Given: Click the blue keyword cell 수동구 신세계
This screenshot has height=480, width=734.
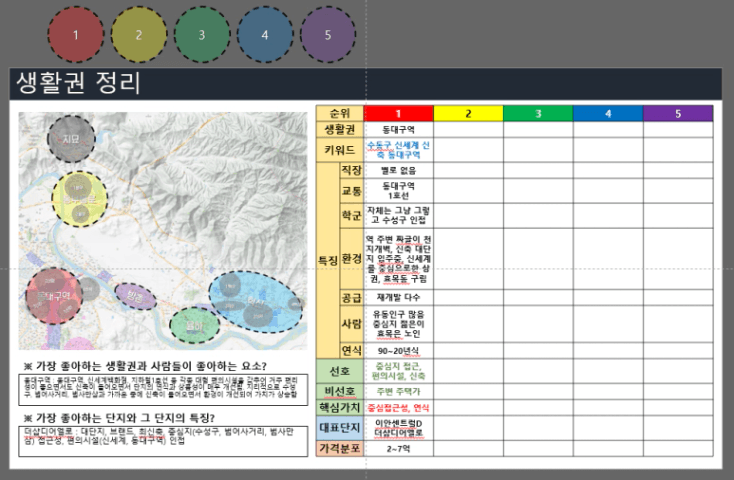Looking at the screenshot, I should click(398, 150).
